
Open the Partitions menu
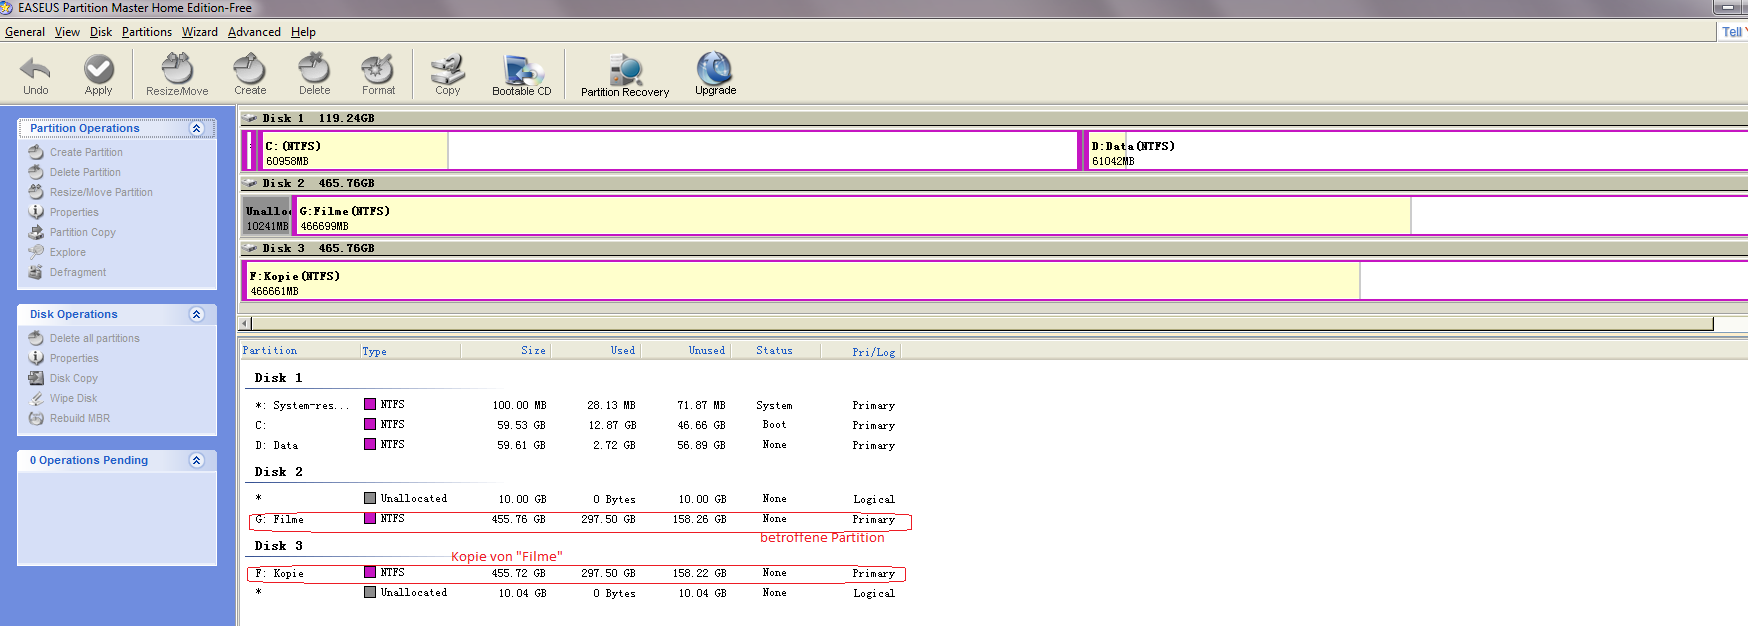147,32
